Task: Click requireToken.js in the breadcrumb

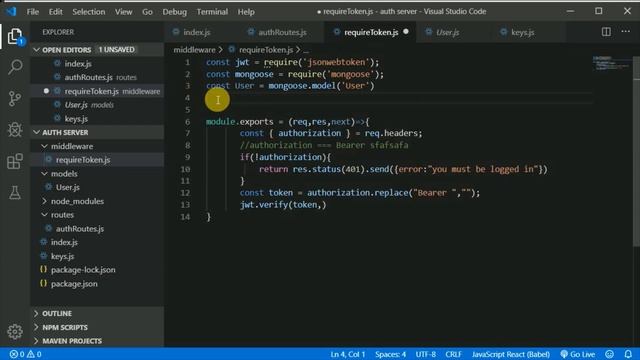Action: 266,50
